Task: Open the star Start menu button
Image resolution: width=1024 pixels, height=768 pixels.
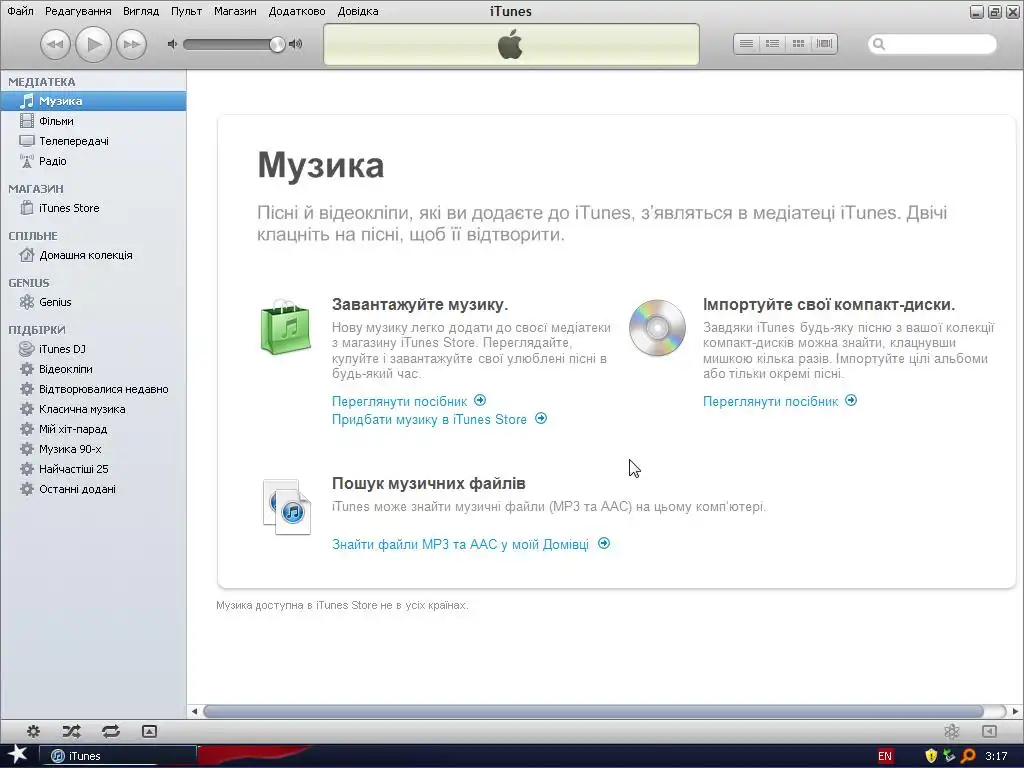Action: pyautogui.click(x=18, y=755)
